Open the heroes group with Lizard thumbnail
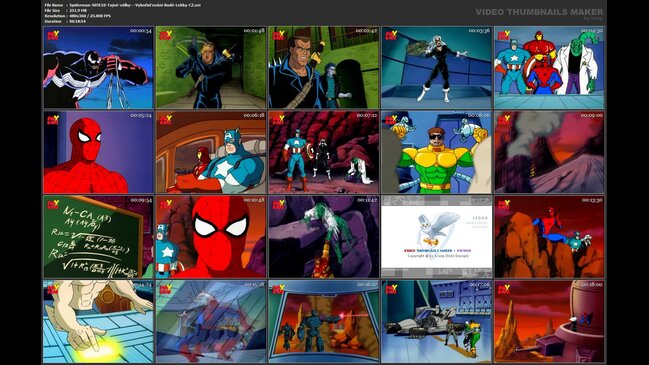 click(549, 67)
